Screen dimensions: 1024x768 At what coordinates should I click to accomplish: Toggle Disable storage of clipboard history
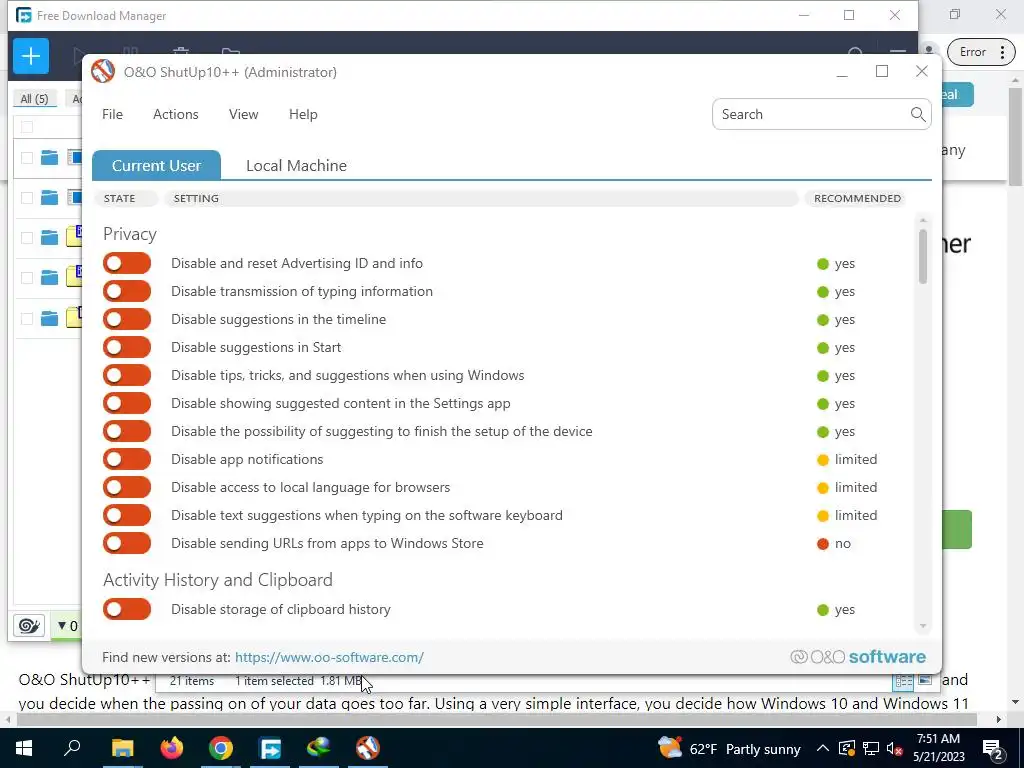click(127, 609)
